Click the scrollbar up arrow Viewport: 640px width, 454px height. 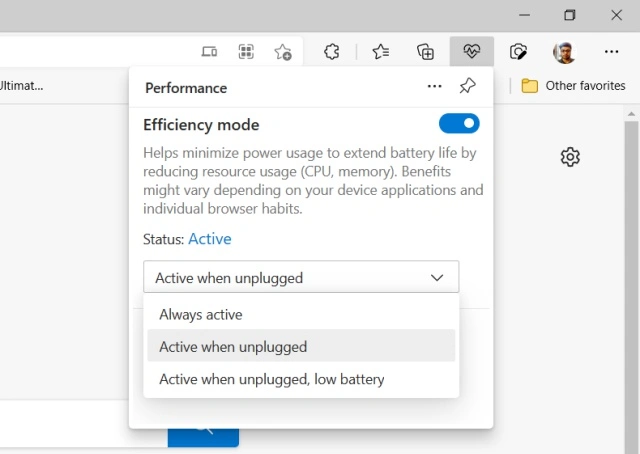click(631, 114)
